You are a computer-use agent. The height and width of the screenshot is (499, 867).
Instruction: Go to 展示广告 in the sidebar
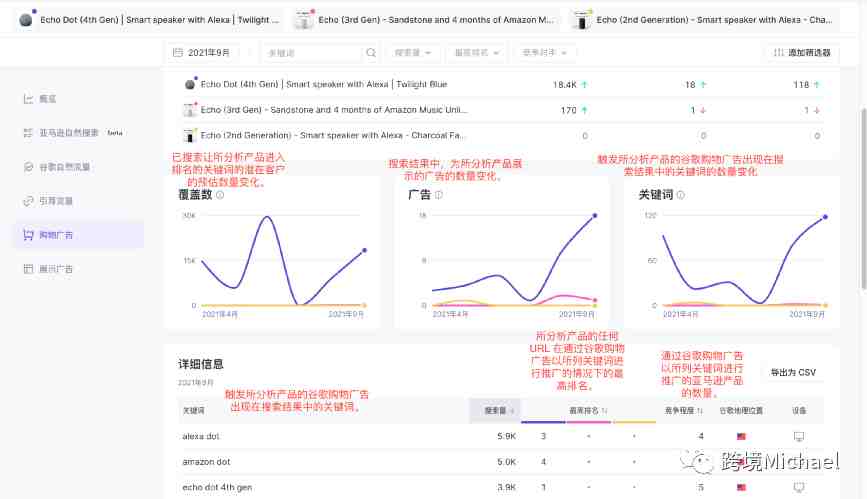55,269
